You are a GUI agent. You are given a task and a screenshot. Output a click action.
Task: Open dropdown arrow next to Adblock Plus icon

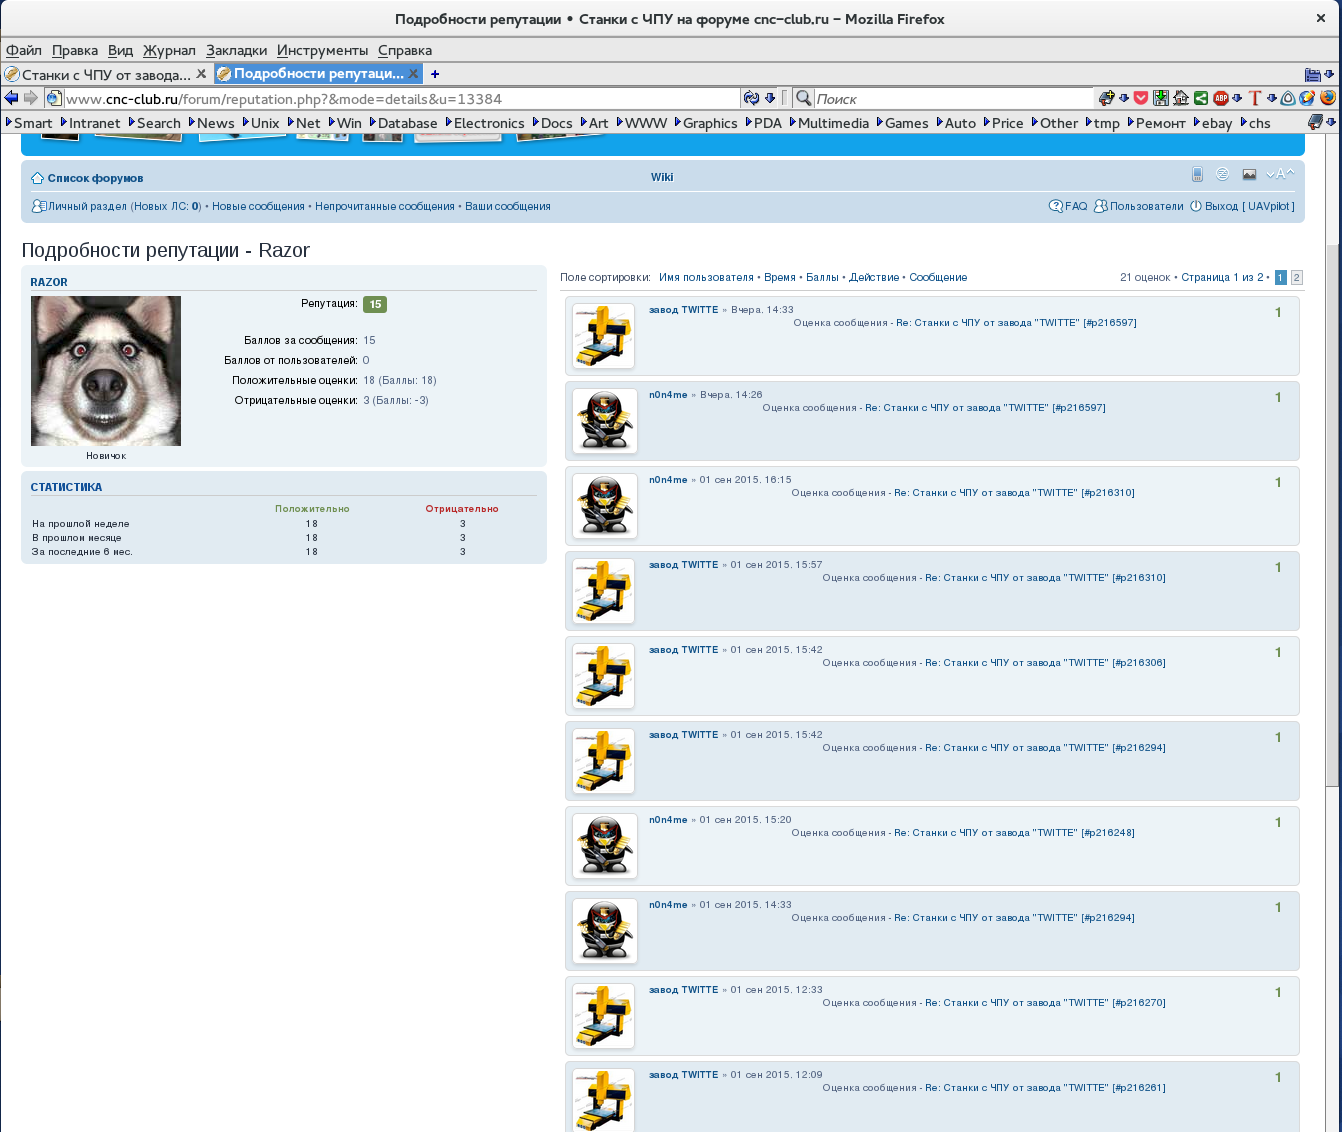click(x=1237, y=98)
